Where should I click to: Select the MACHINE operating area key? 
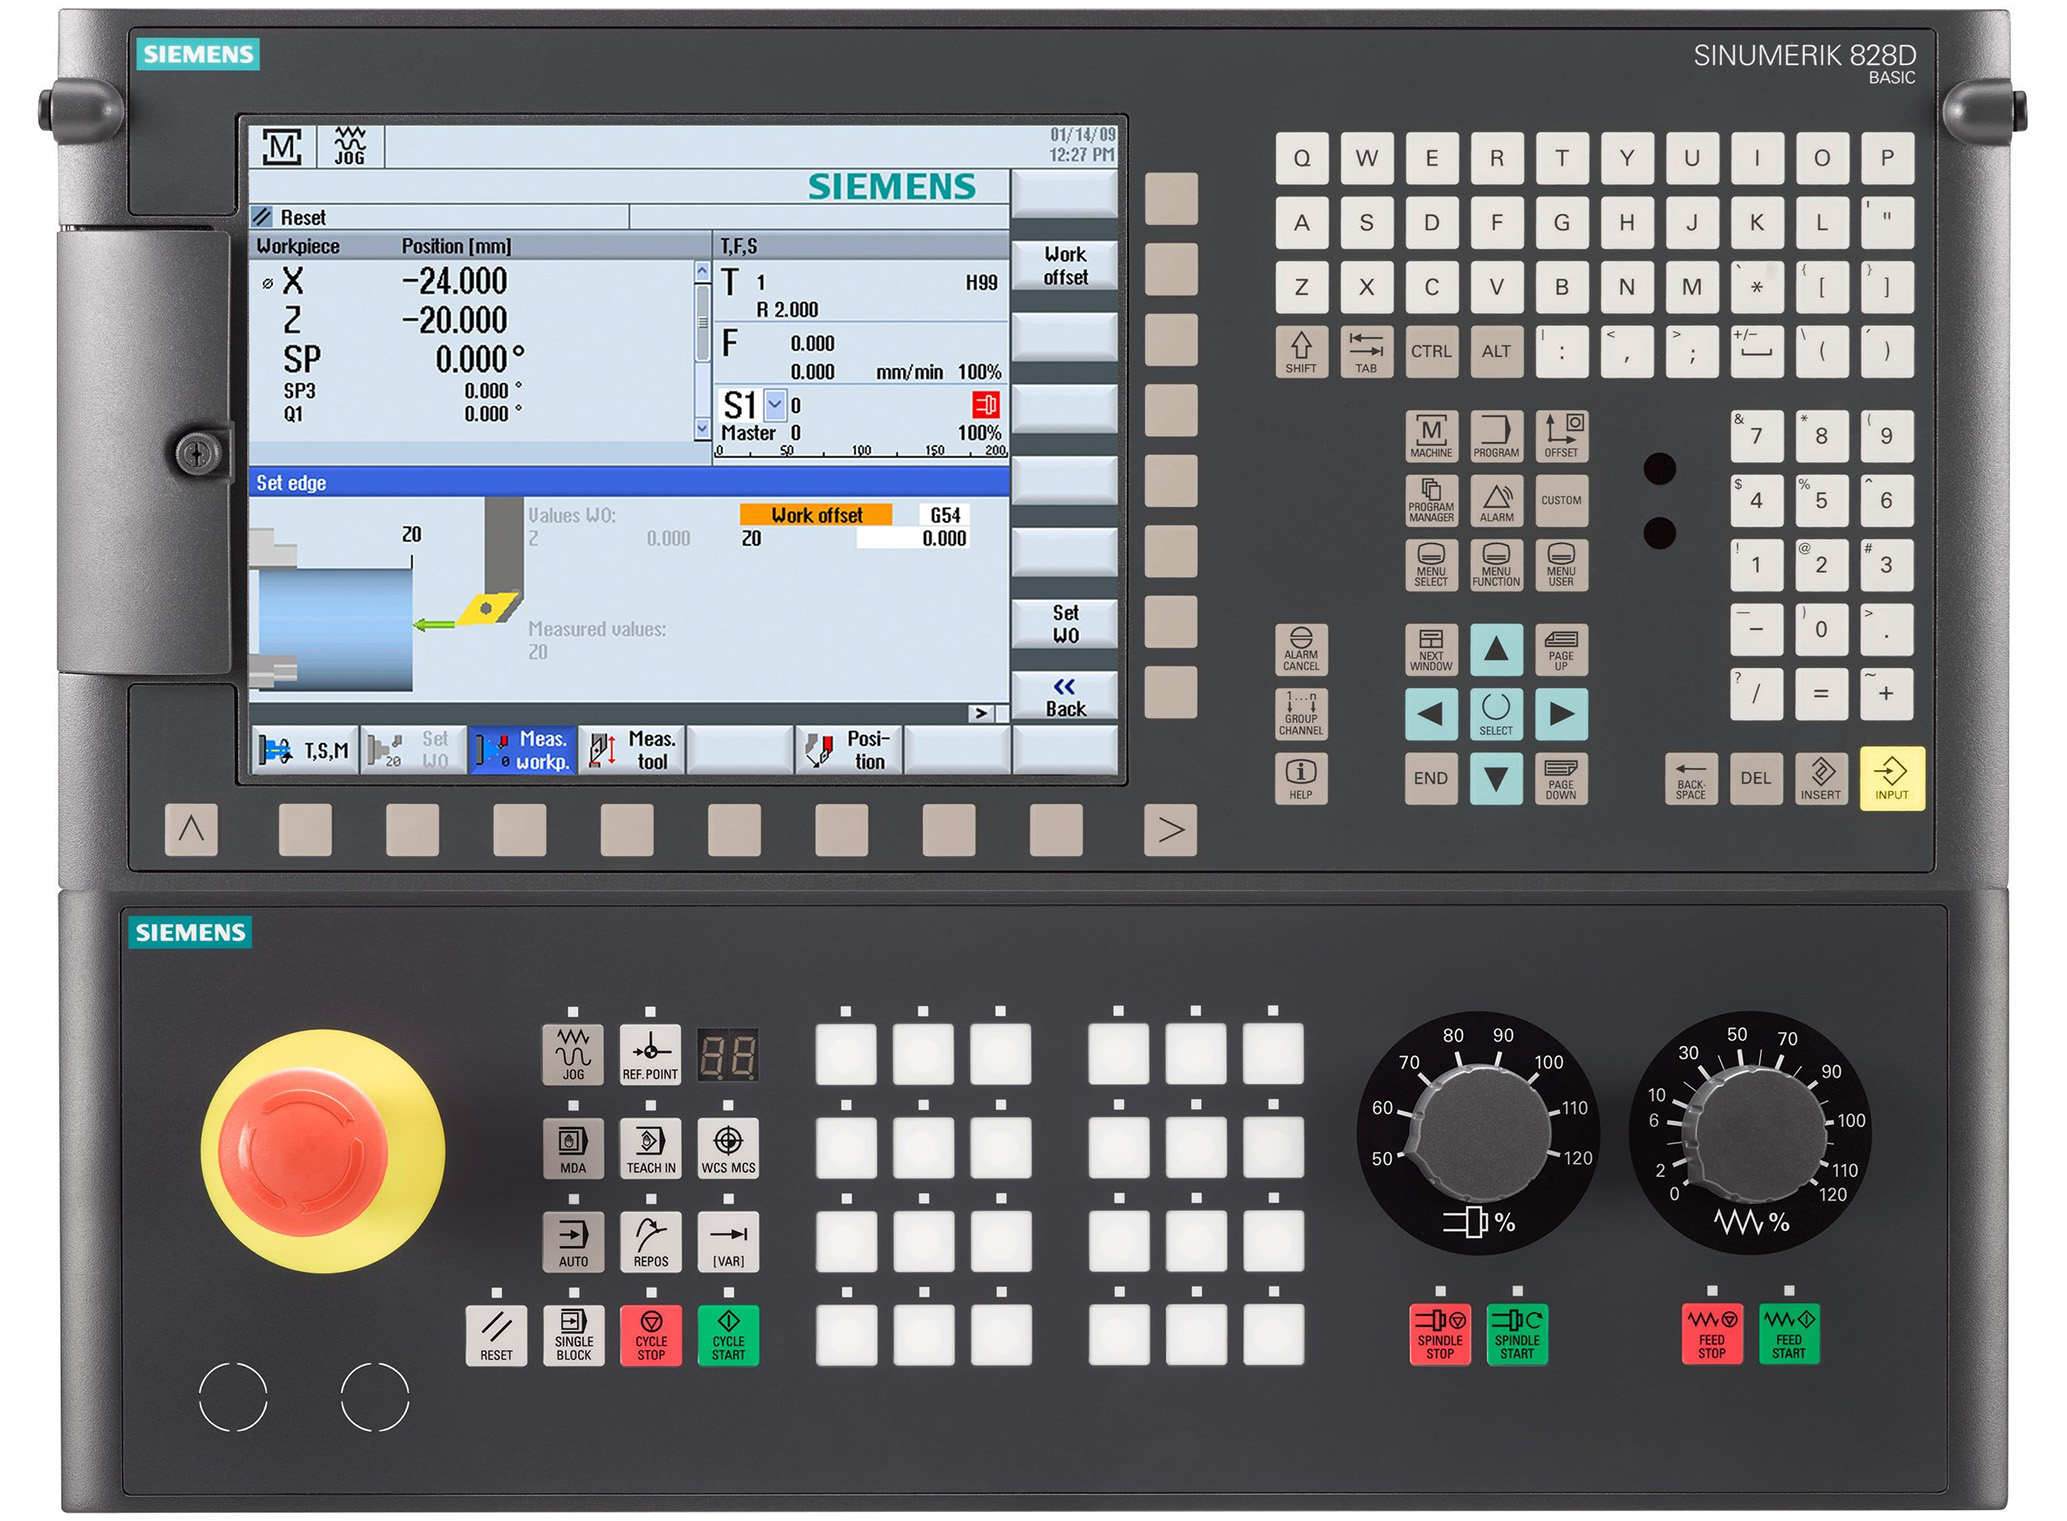[1430, 437]
